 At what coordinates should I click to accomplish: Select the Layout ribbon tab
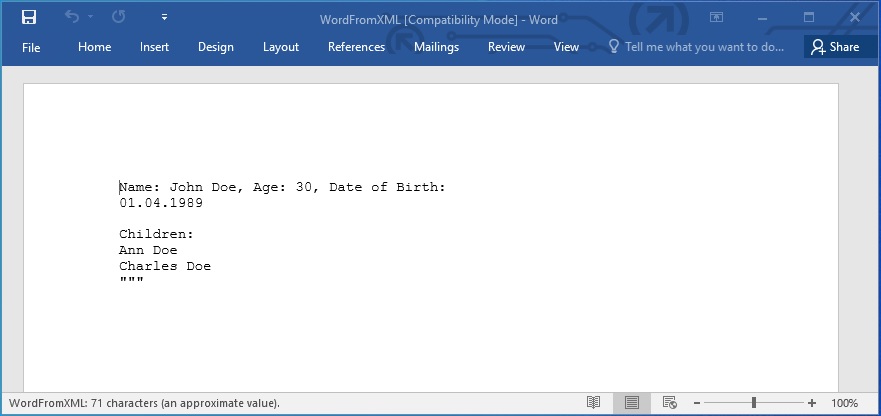[281, 47]
